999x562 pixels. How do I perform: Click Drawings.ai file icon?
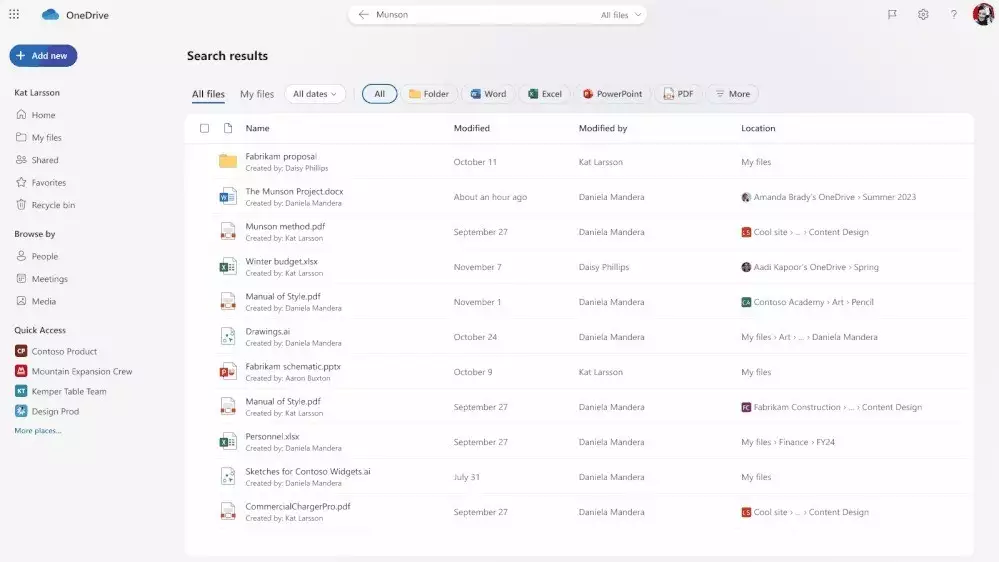[227, 336]
